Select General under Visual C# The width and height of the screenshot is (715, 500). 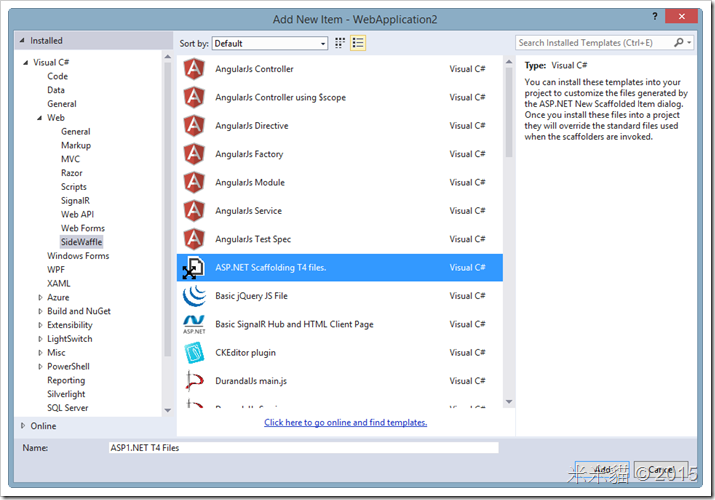click(62, 104)
